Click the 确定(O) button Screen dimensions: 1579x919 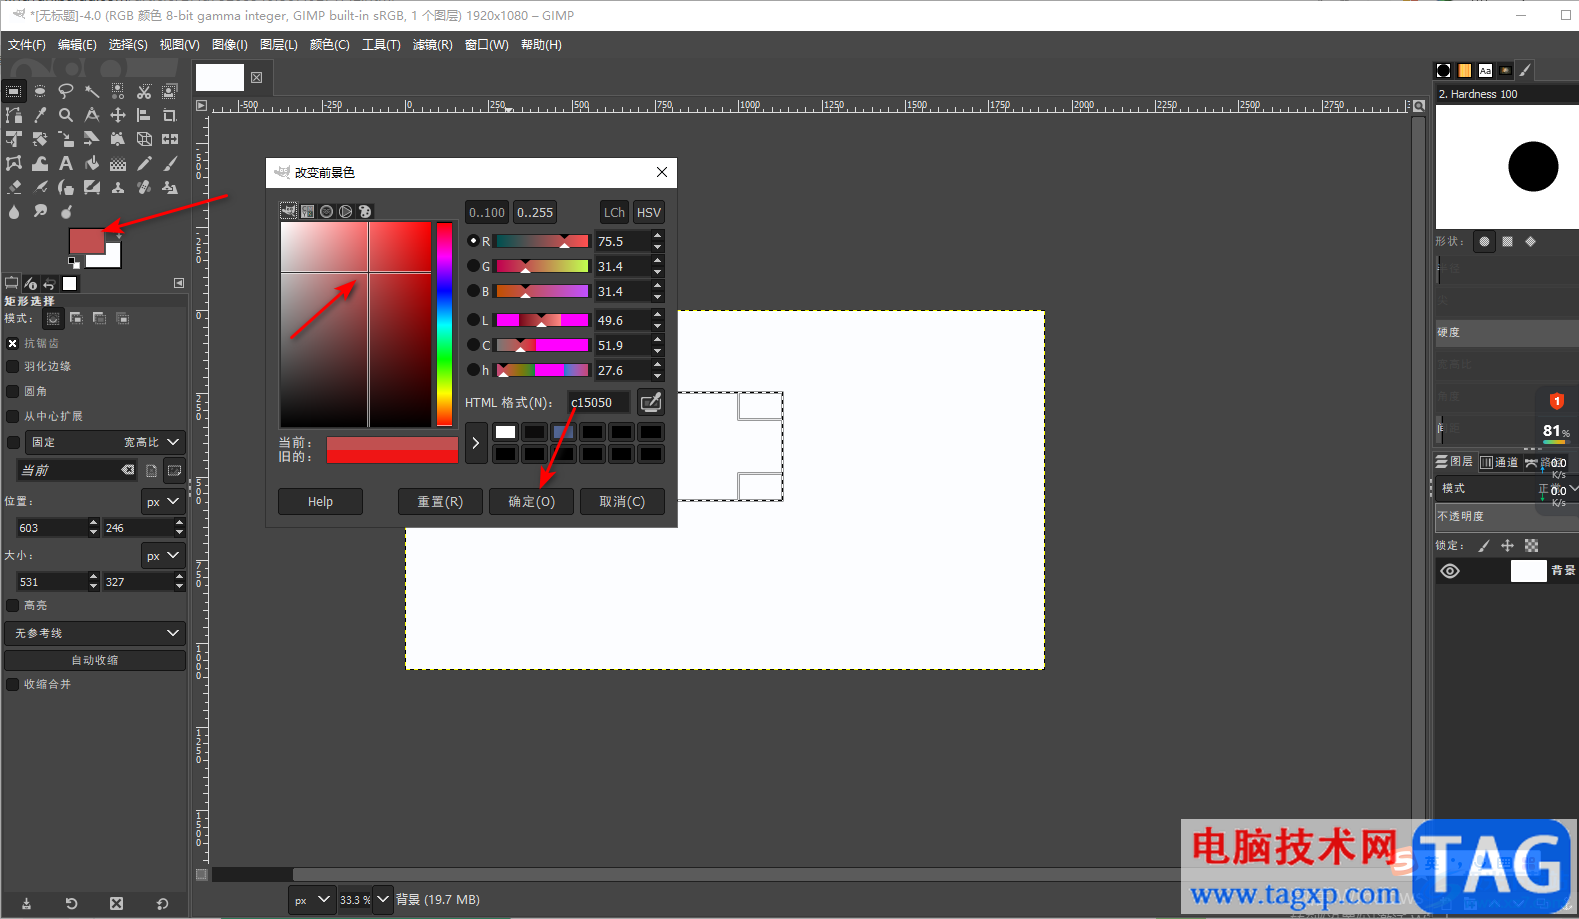click(531, 501)
